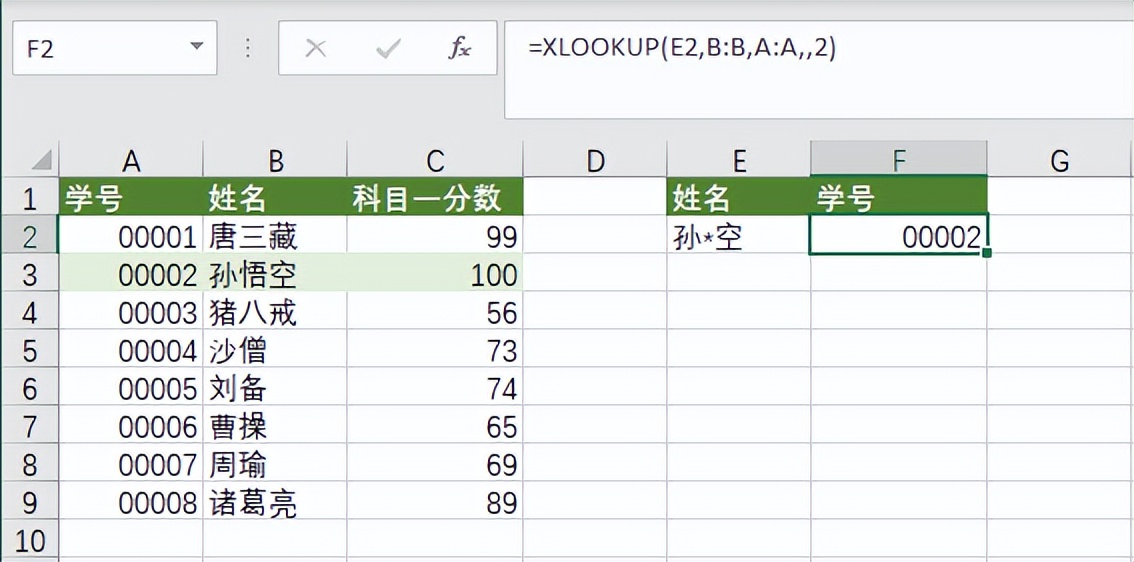Select row 6 header
Image resolution: width=1134 pixels, height=562 pixels.
click(x=30, y=386)
